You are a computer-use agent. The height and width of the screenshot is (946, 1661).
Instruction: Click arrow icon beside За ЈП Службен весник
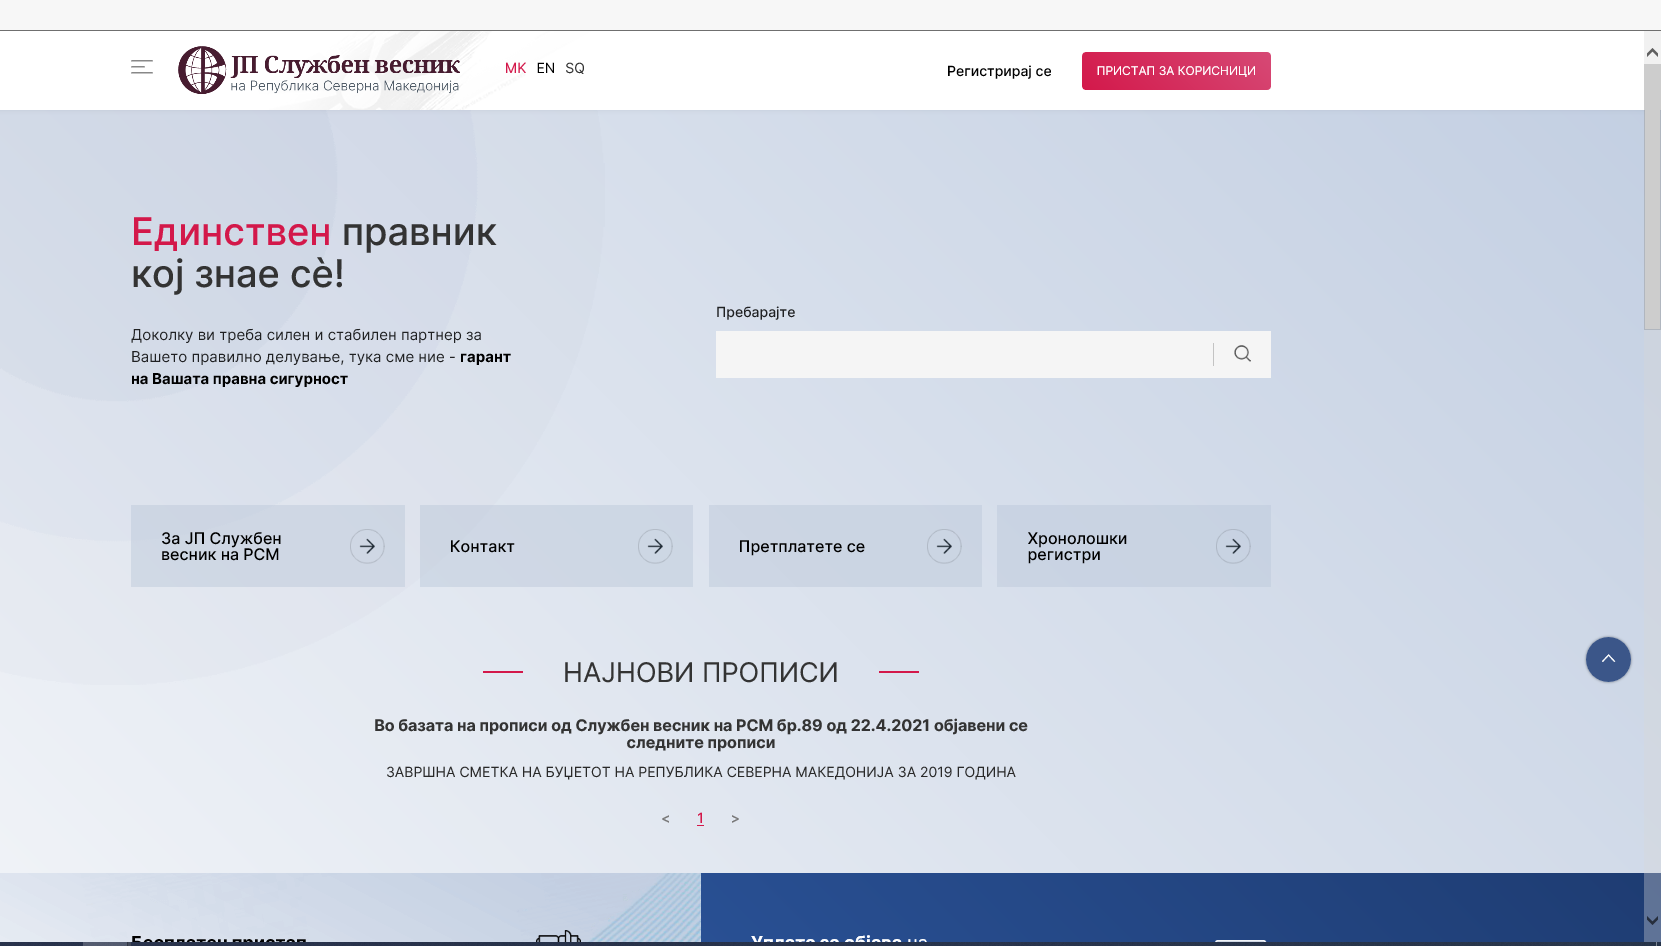(367, 547)
